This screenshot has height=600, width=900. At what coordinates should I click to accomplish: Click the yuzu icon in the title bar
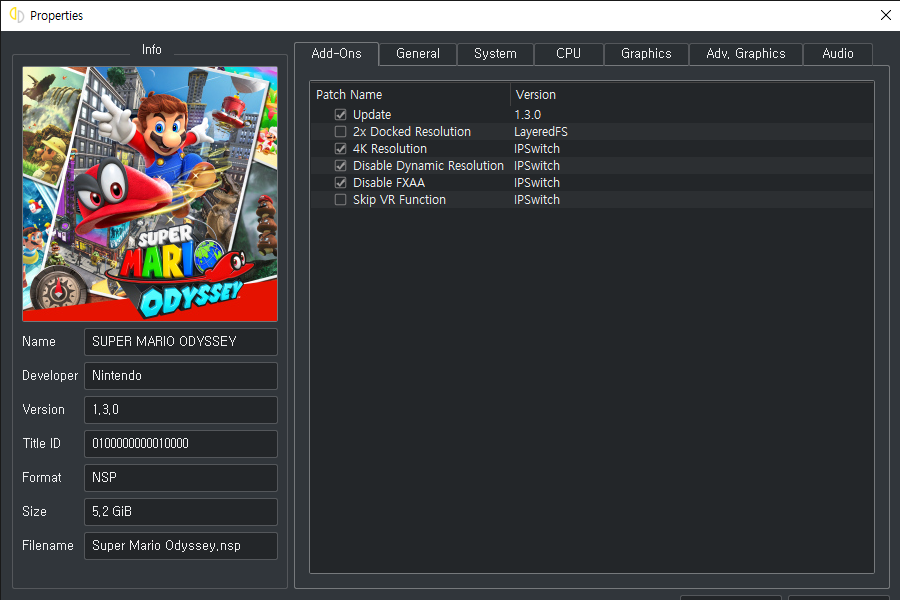point(17,15)
